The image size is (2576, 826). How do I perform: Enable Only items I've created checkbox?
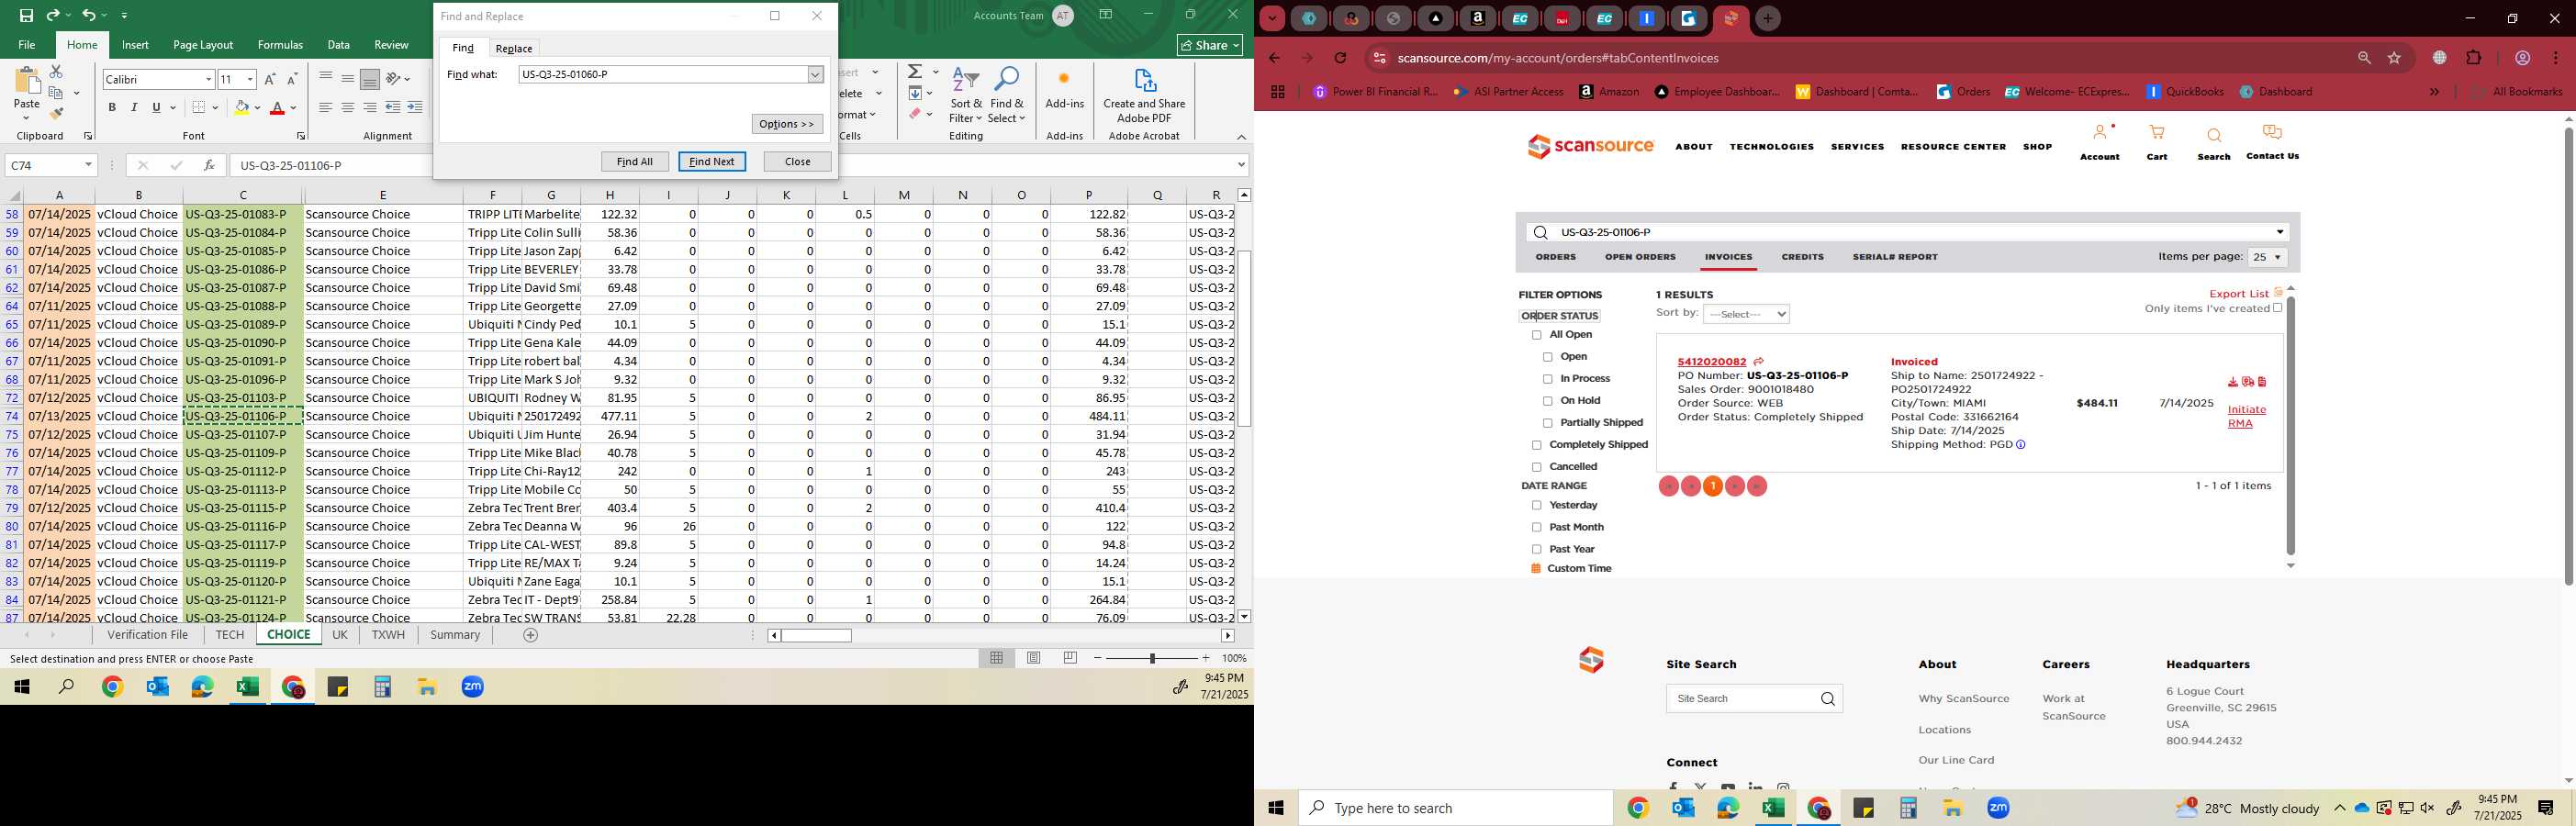(x=2278, y=308)
